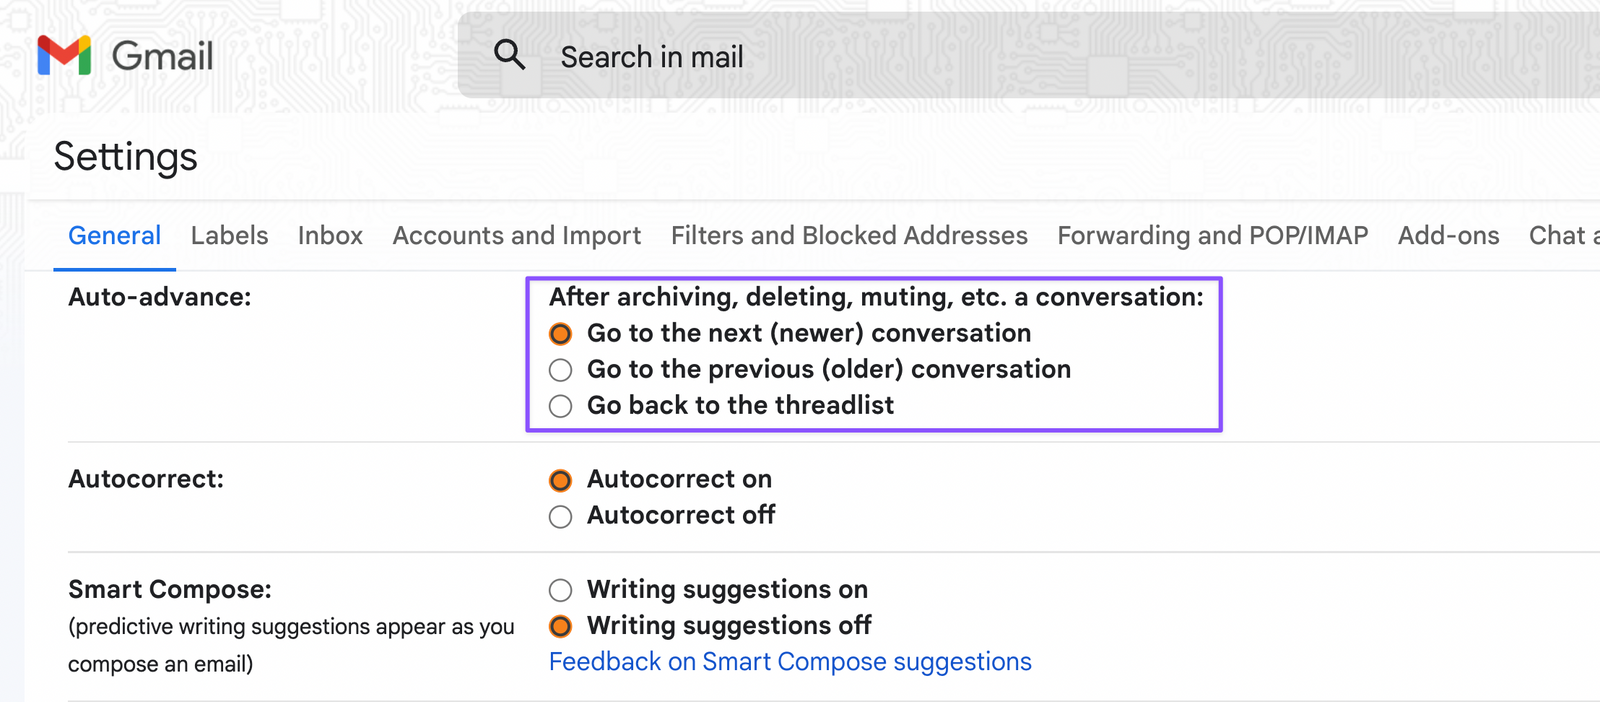Click the search magnifier icon

pyautogui.click(x=511, y=56)
